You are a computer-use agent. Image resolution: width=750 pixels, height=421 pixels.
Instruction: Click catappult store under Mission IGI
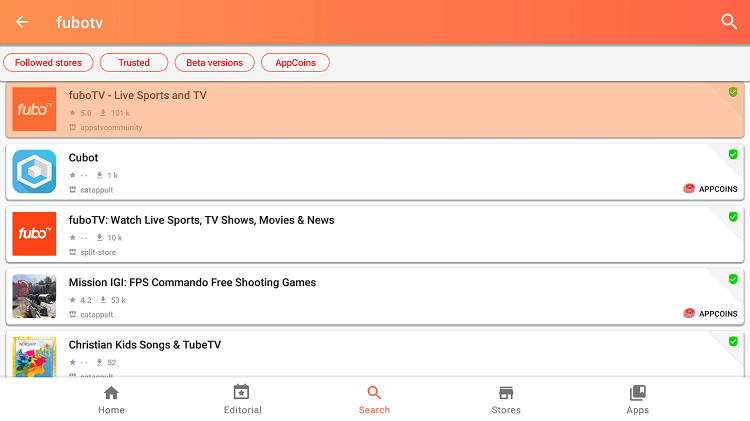(x=97, y=314)
